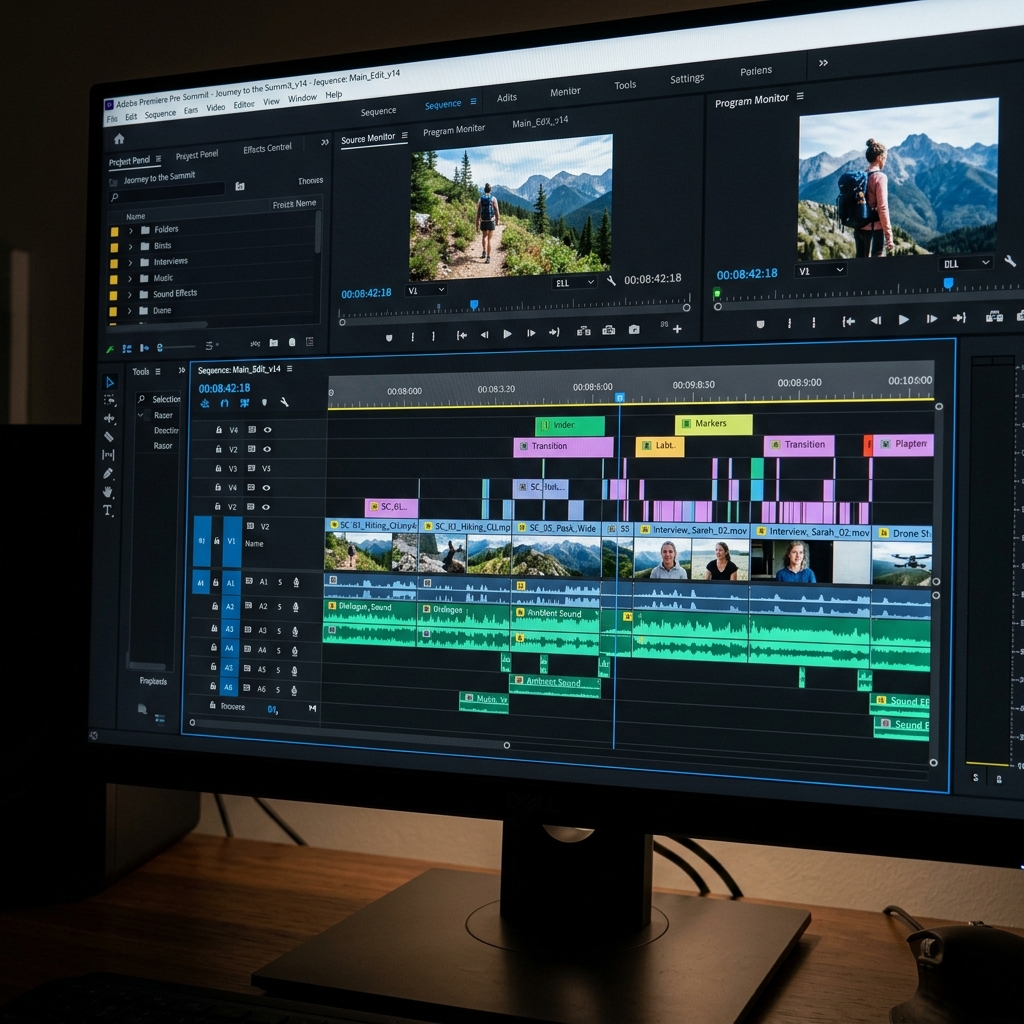
Task: Toggle Solo on track A2
Action: [x=280, y=607]
